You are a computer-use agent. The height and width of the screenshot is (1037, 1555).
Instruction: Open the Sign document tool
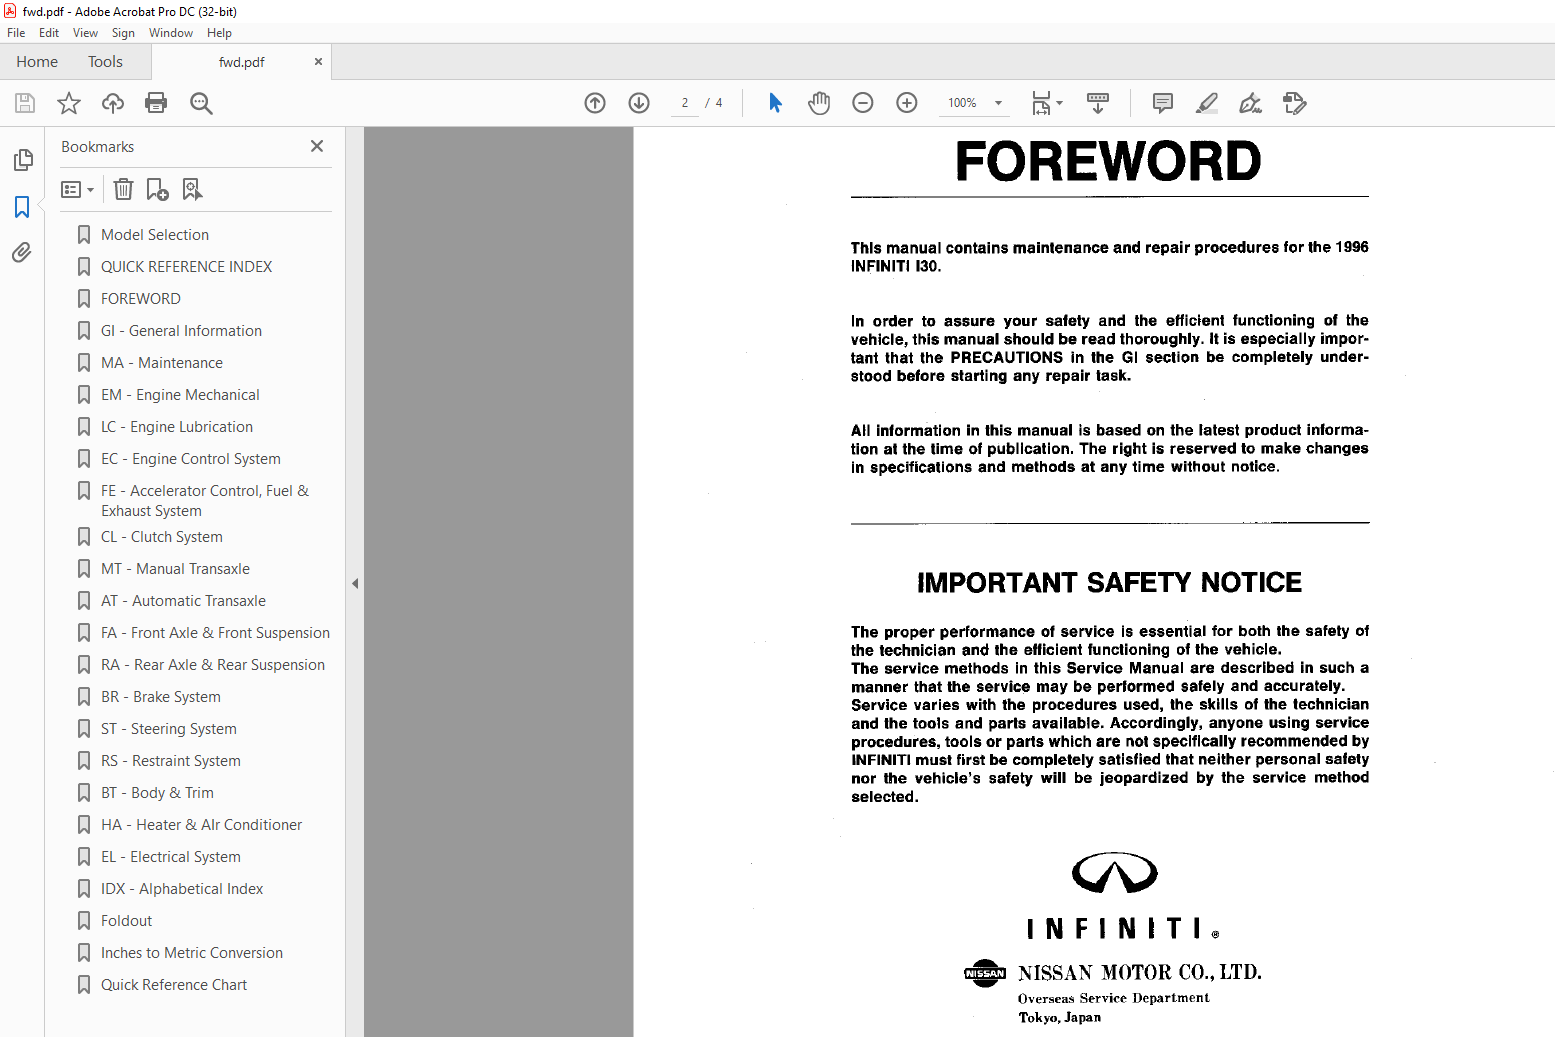pos(1250,103)
